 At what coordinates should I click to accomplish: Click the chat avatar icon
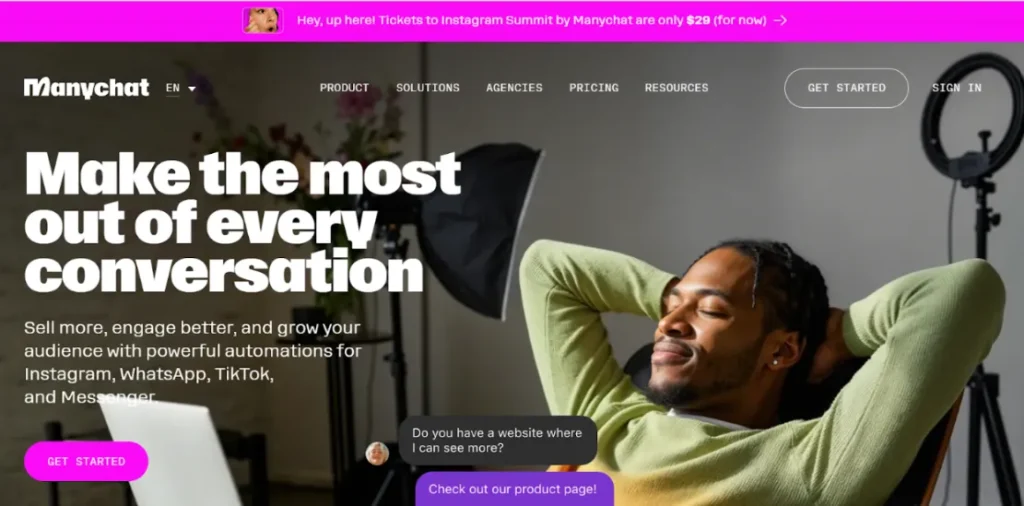pyautogui.click(x=377, y=453)
